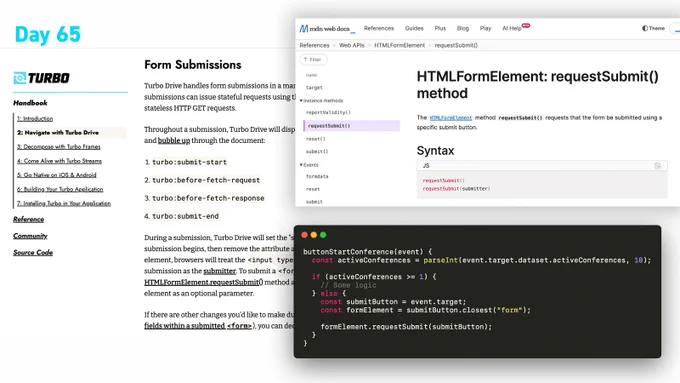680x383 pixels.
Task: Open Turbo Handbook section
Action: coord(30,103)
